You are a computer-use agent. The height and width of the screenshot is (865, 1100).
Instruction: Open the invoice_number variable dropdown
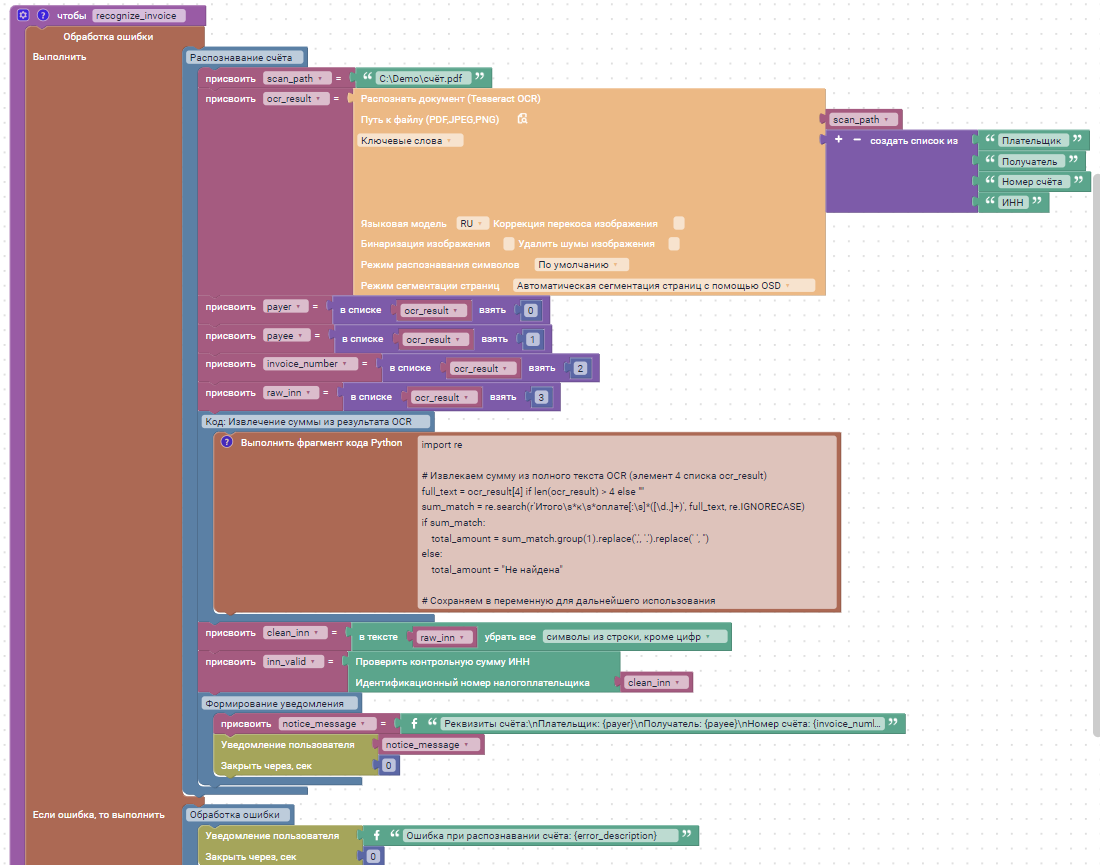tap(310, 363)
